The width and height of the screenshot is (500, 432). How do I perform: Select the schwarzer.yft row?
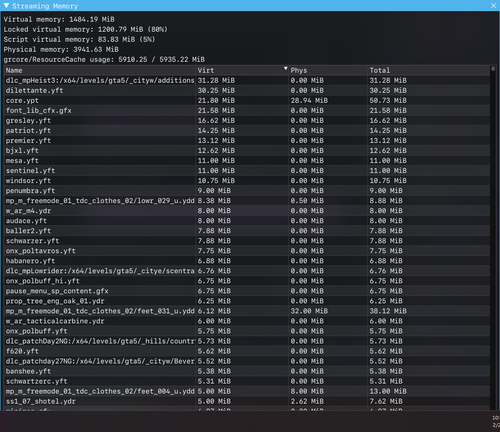tap(247, 241)
